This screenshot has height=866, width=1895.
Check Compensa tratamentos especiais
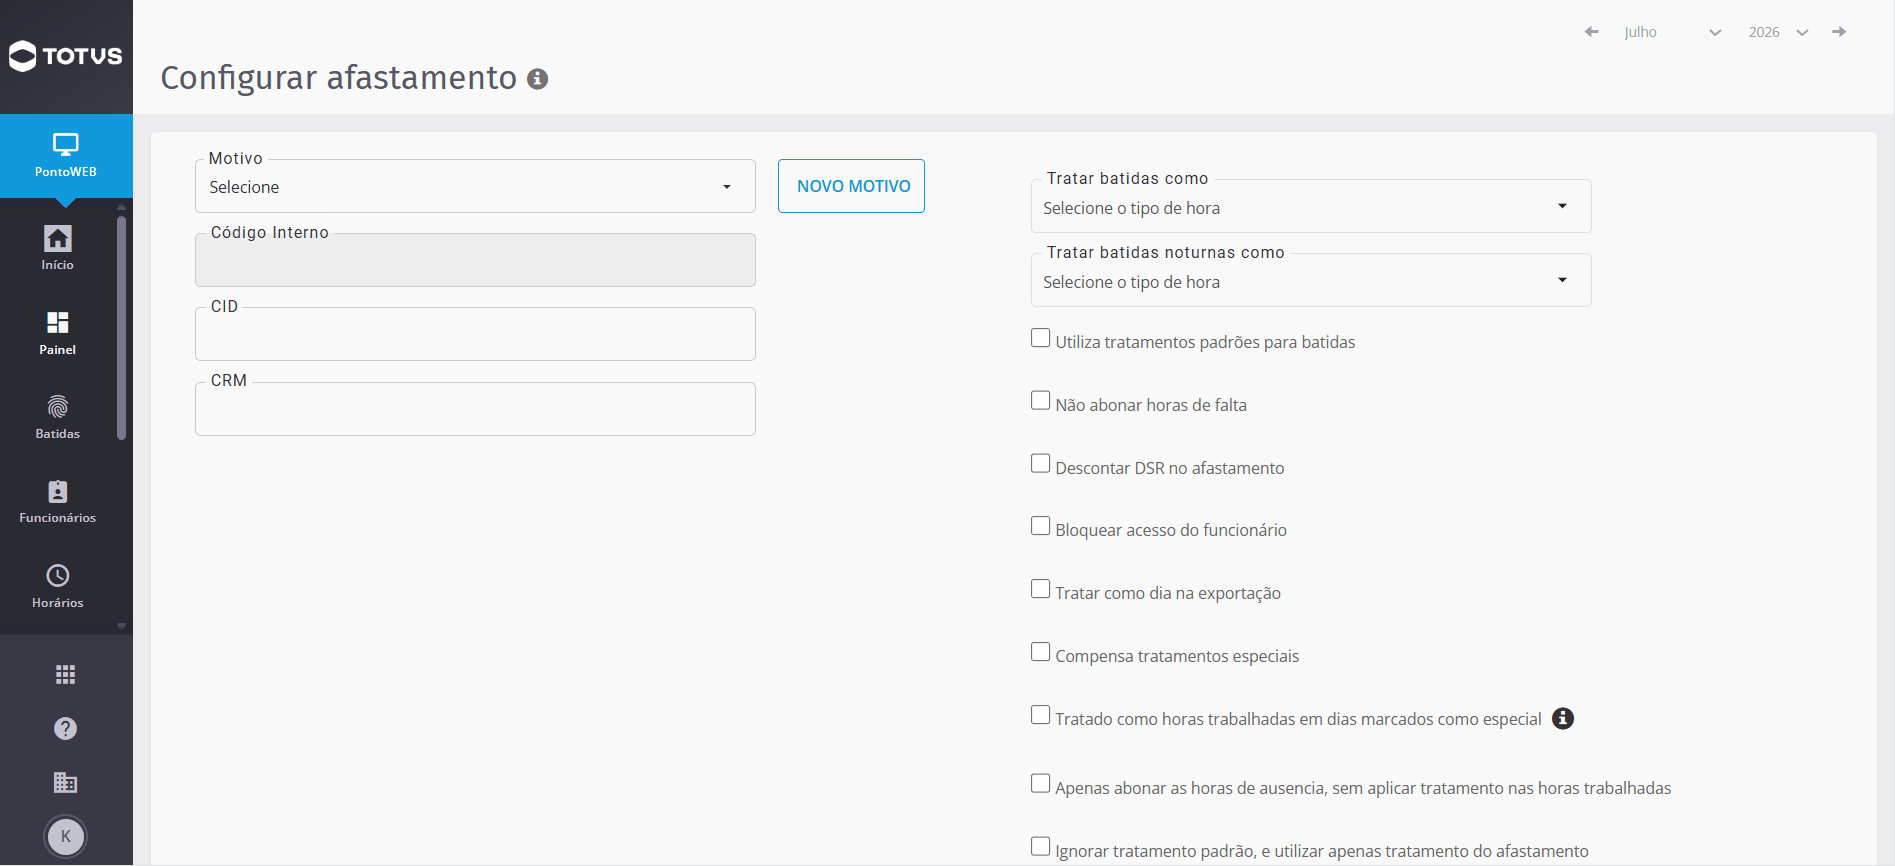pyautogui.click(x=1041, y=652)
